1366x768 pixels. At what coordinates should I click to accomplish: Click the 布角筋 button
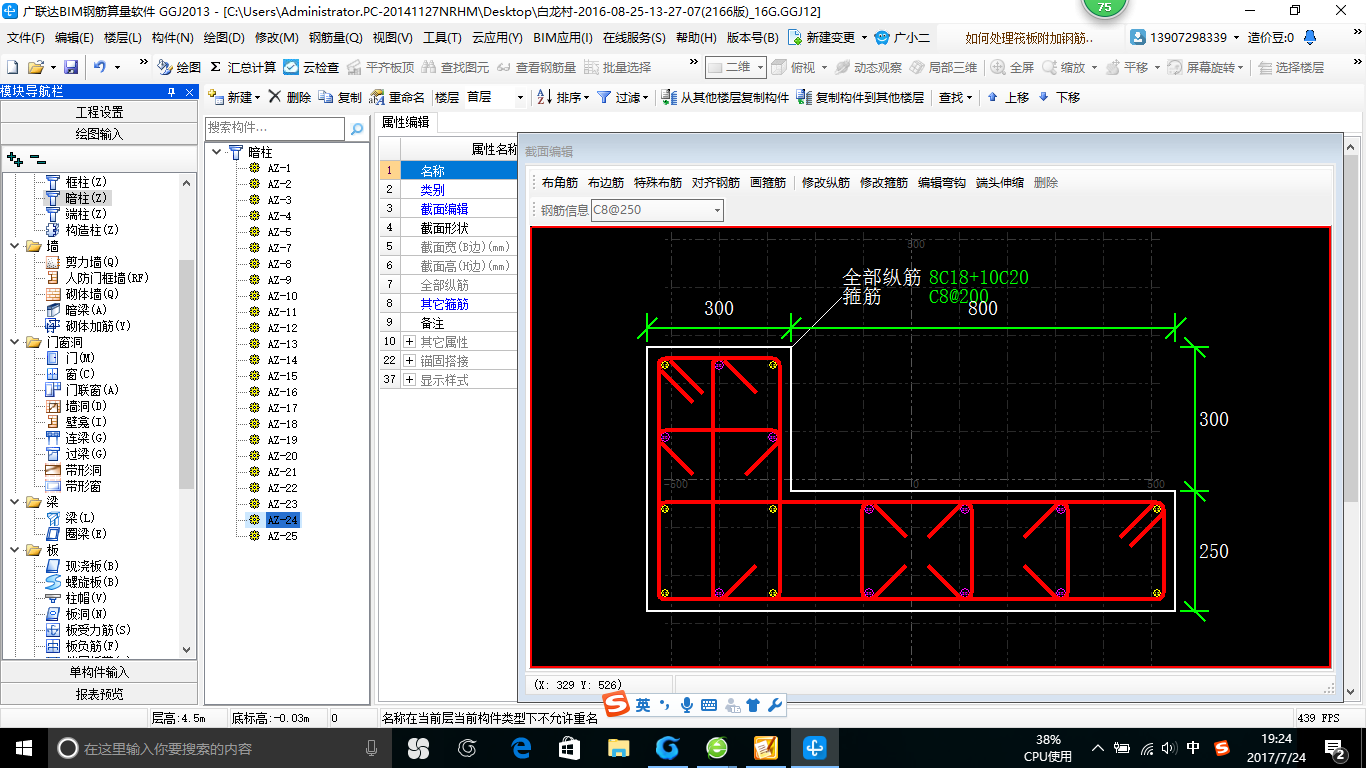[x=560, y=183]
